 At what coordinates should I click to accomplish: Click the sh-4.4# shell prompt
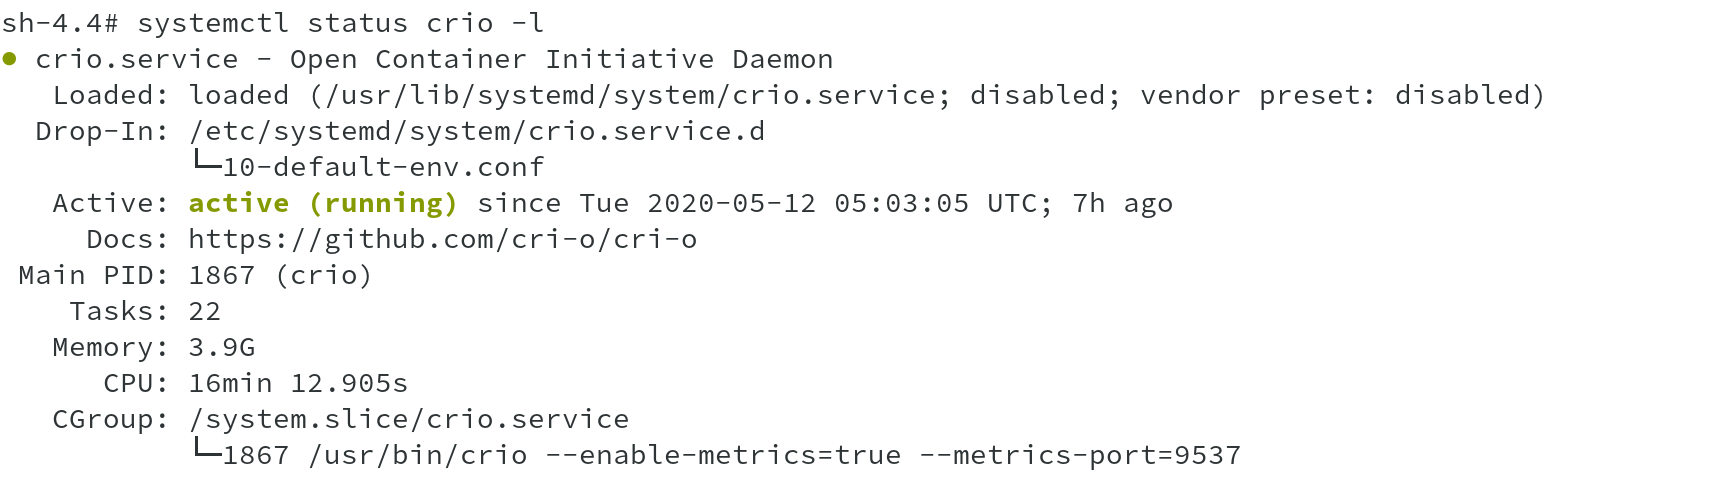click(x=59, y=23)
